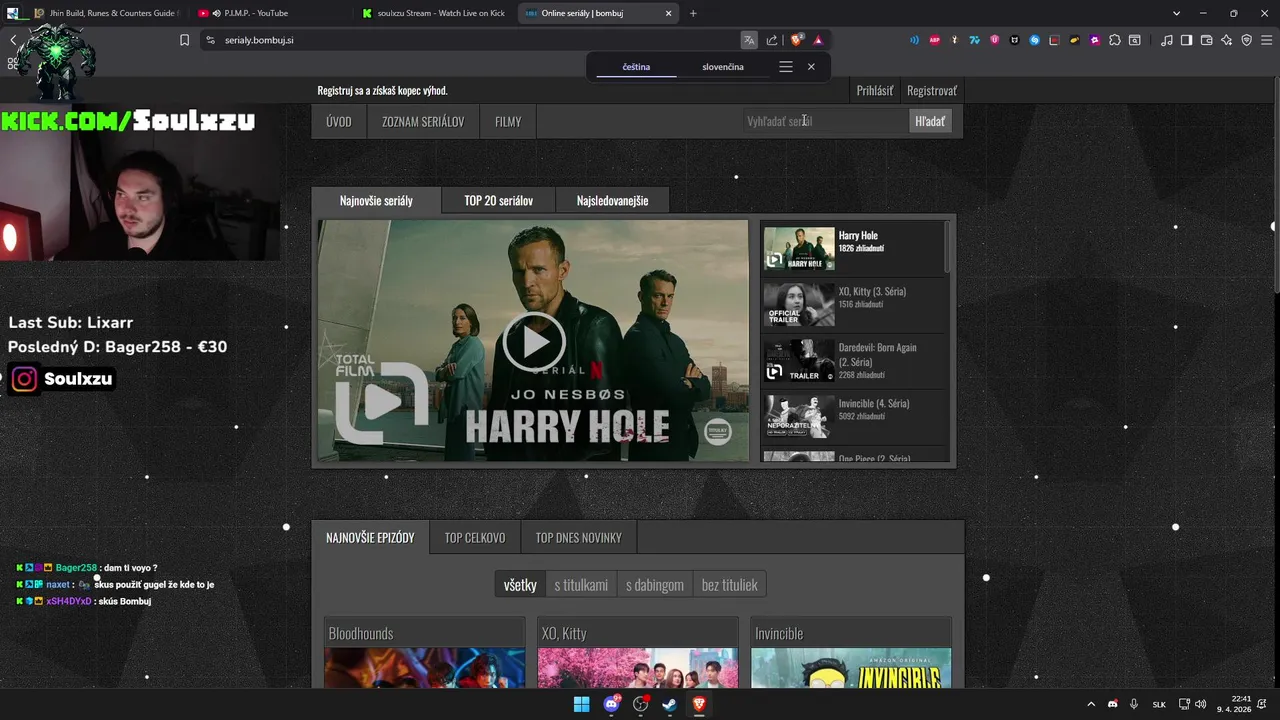Image resolution: width=1280 pixels, height=720 pixels.
Task: Select Invincible (4. Séria) trailer item
Action: pyautogui.click(x=853, y=416)
